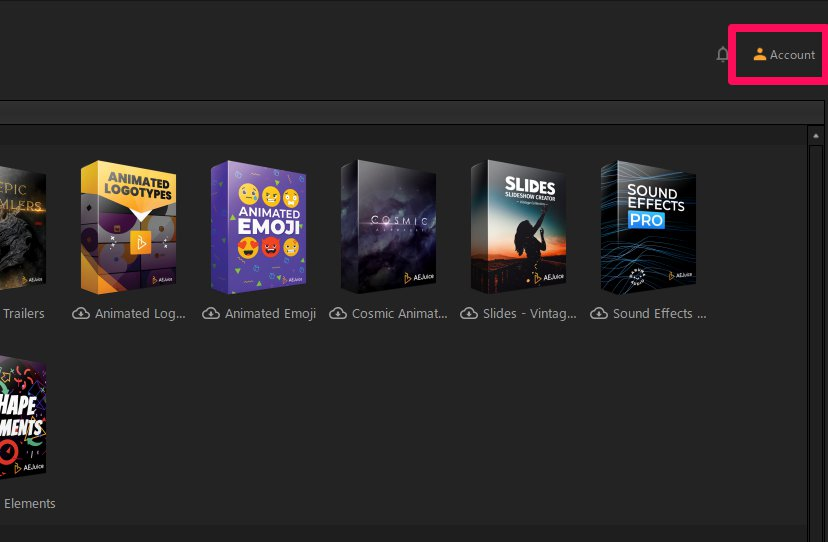The image size is (828, 542).
Task: Download the Sound Effects Pro pack cloud icon
Action: coord(599,313)
